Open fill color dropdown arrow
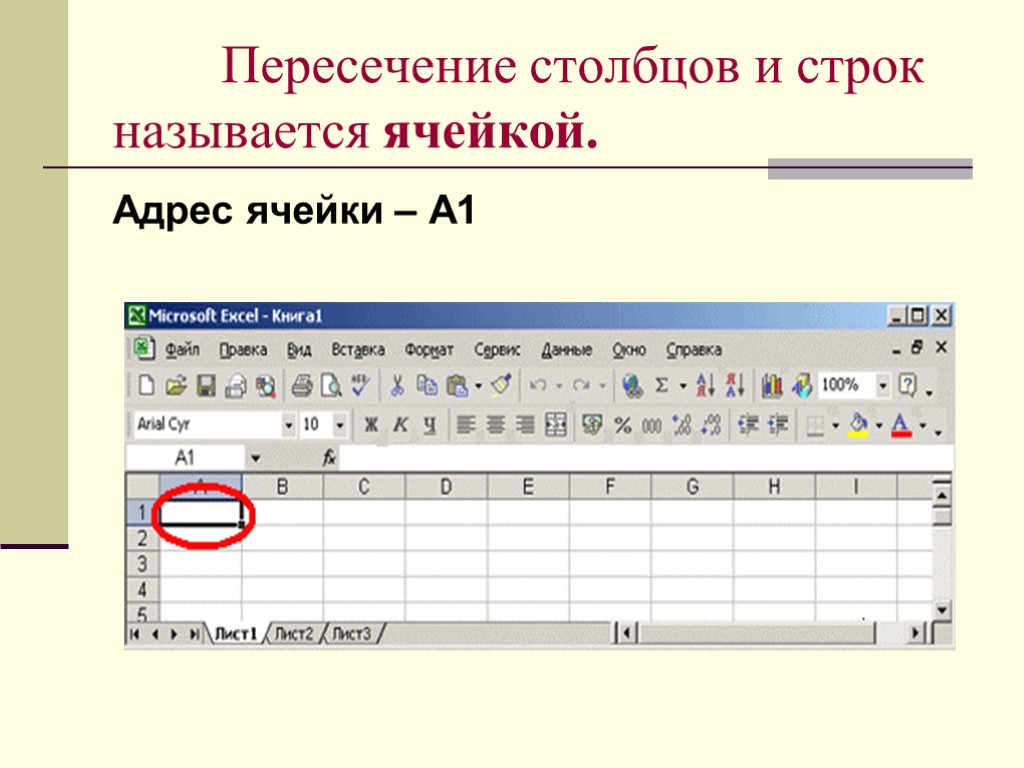 (879, 426)
